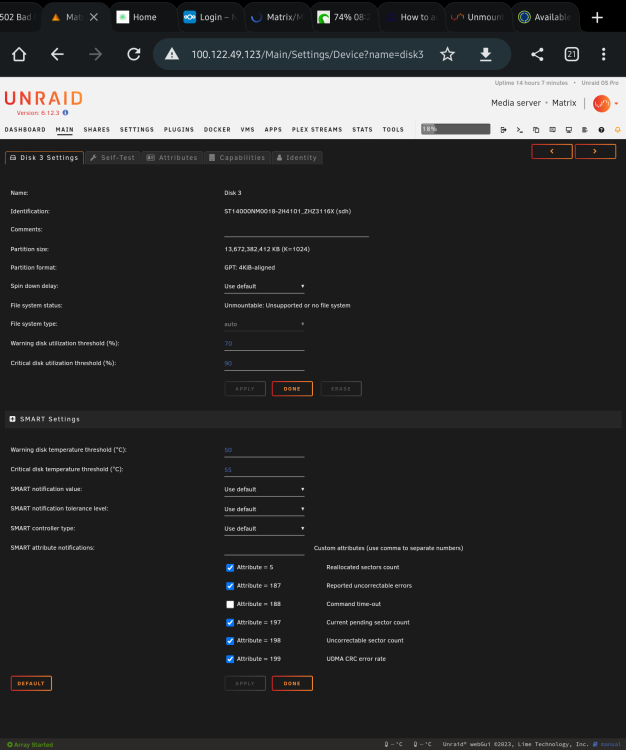Viewport: 626px width, 750px height.
Task: Switch to the Unmount browser tab
Action: click(x=478, y=17)
